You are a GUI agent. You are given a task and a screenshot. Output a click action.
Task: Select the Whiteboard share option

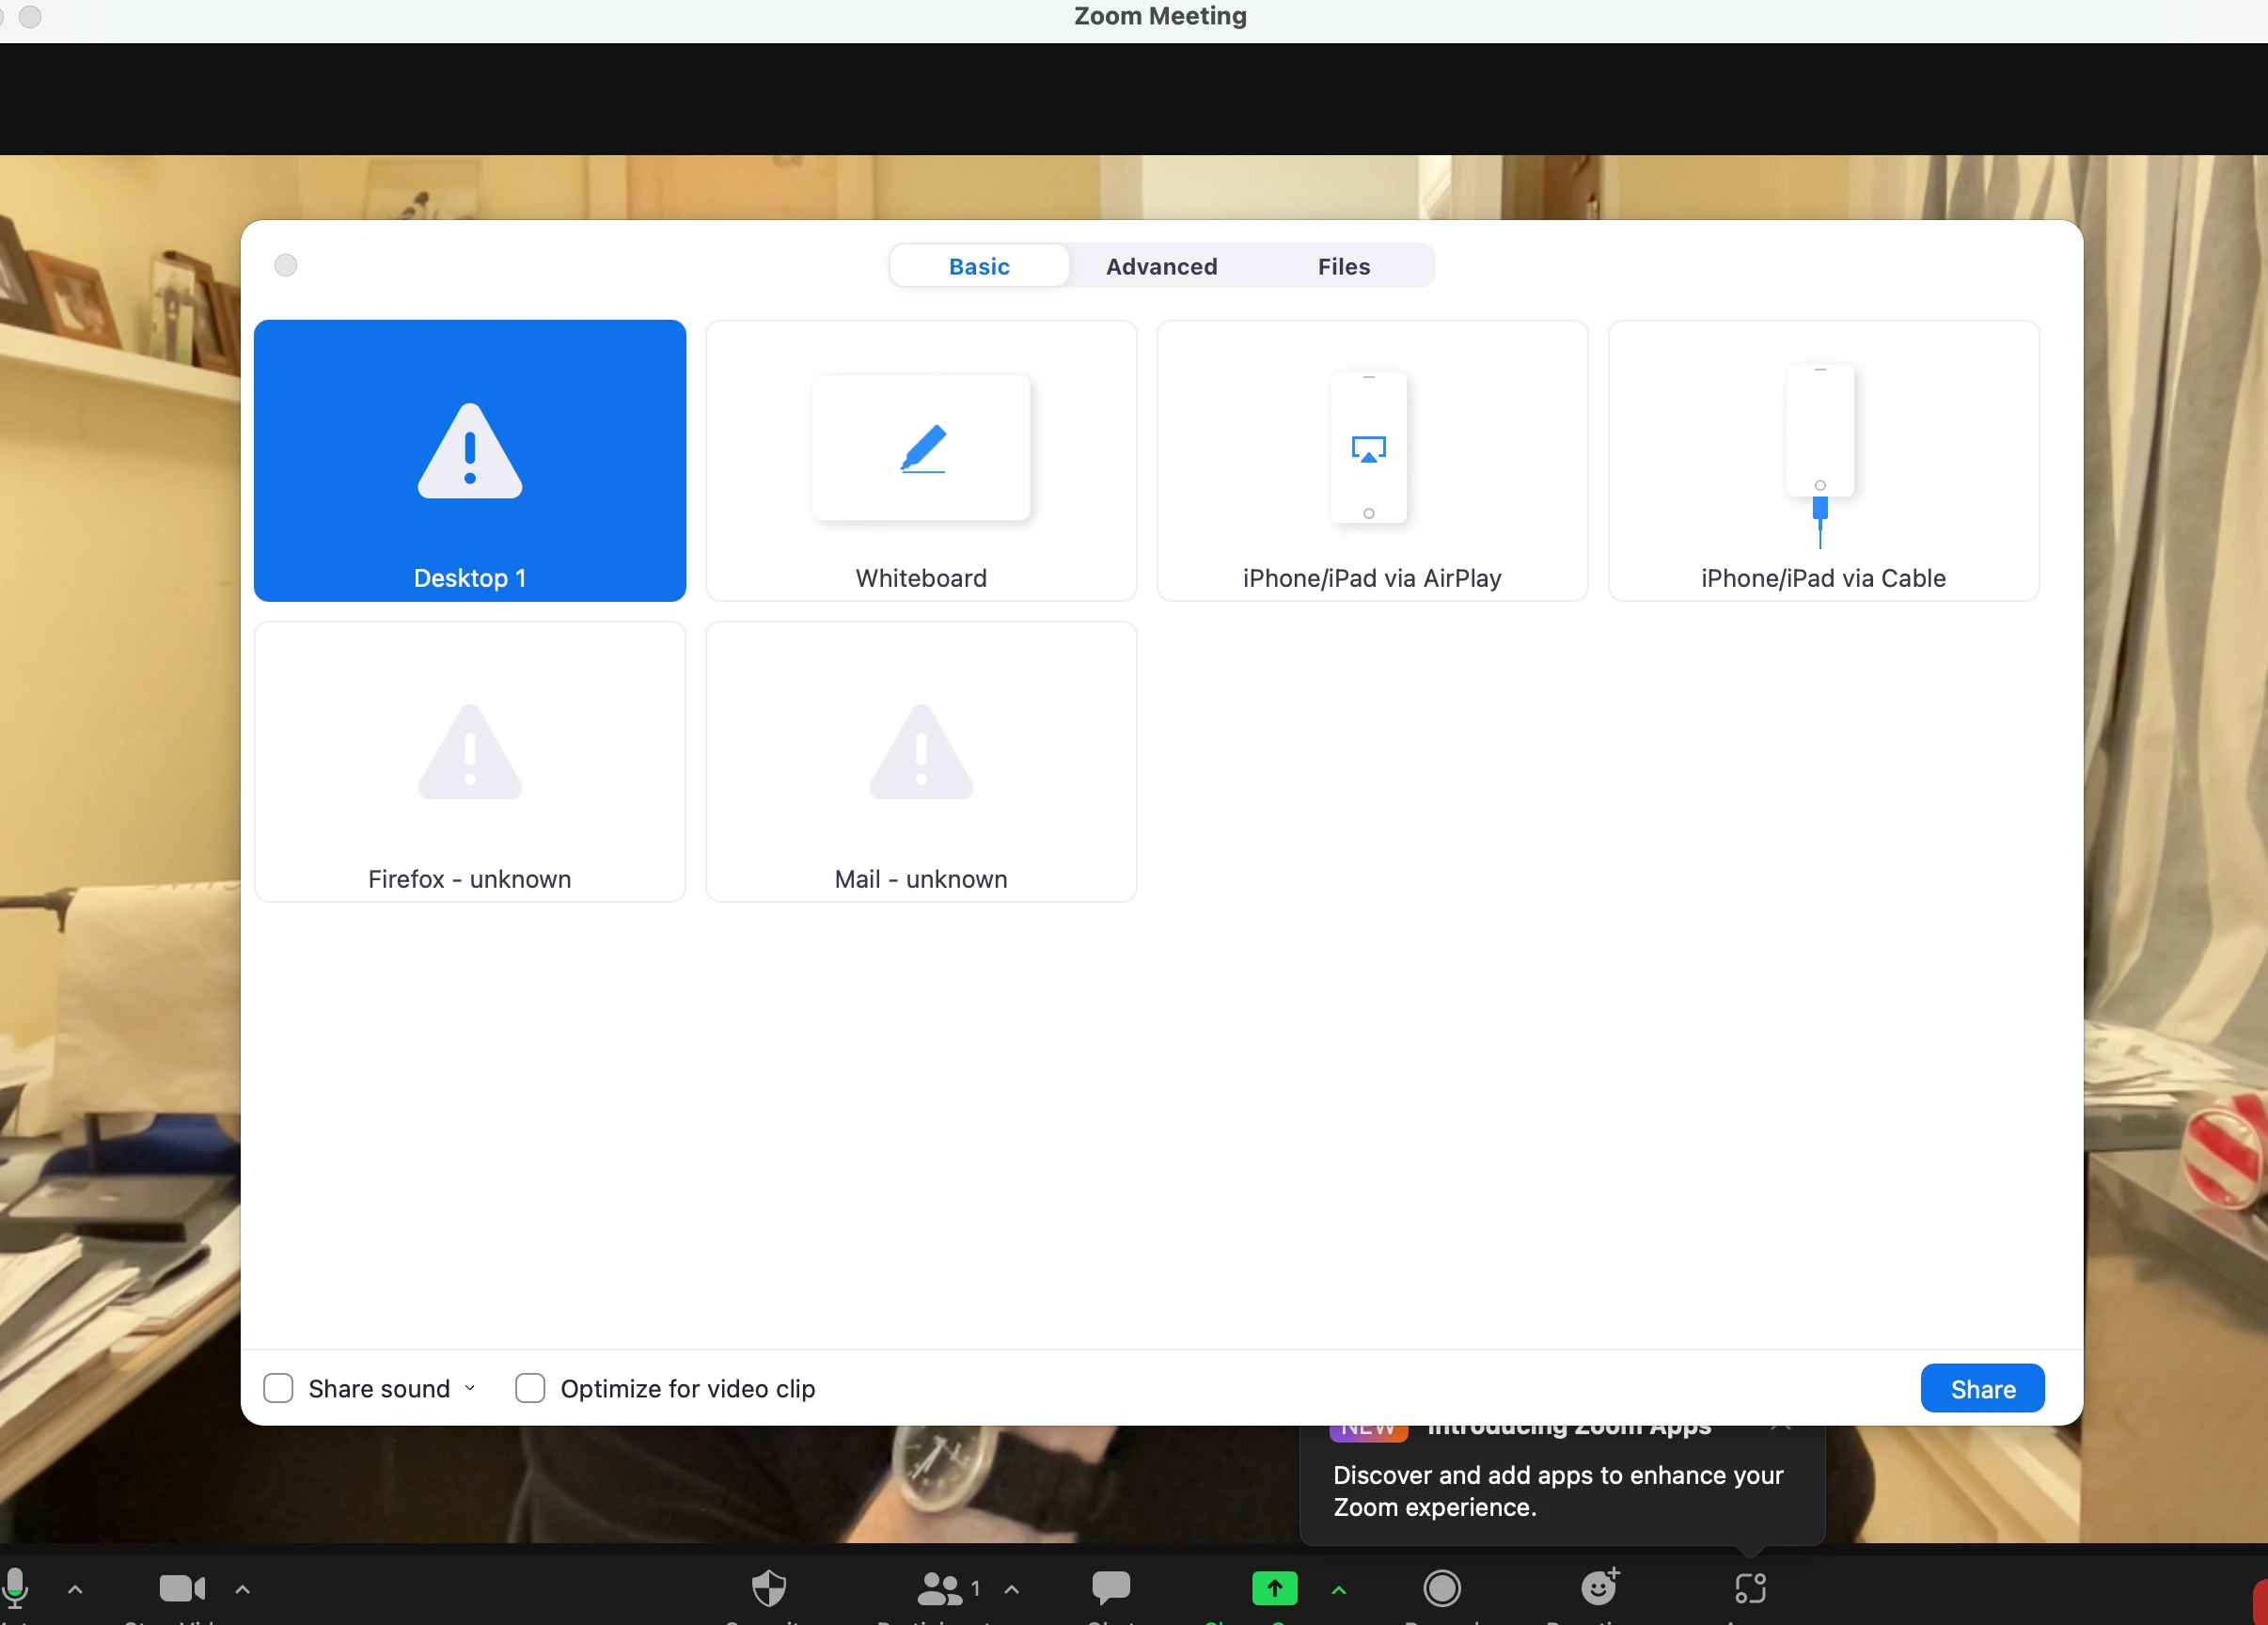coord(921,461)
